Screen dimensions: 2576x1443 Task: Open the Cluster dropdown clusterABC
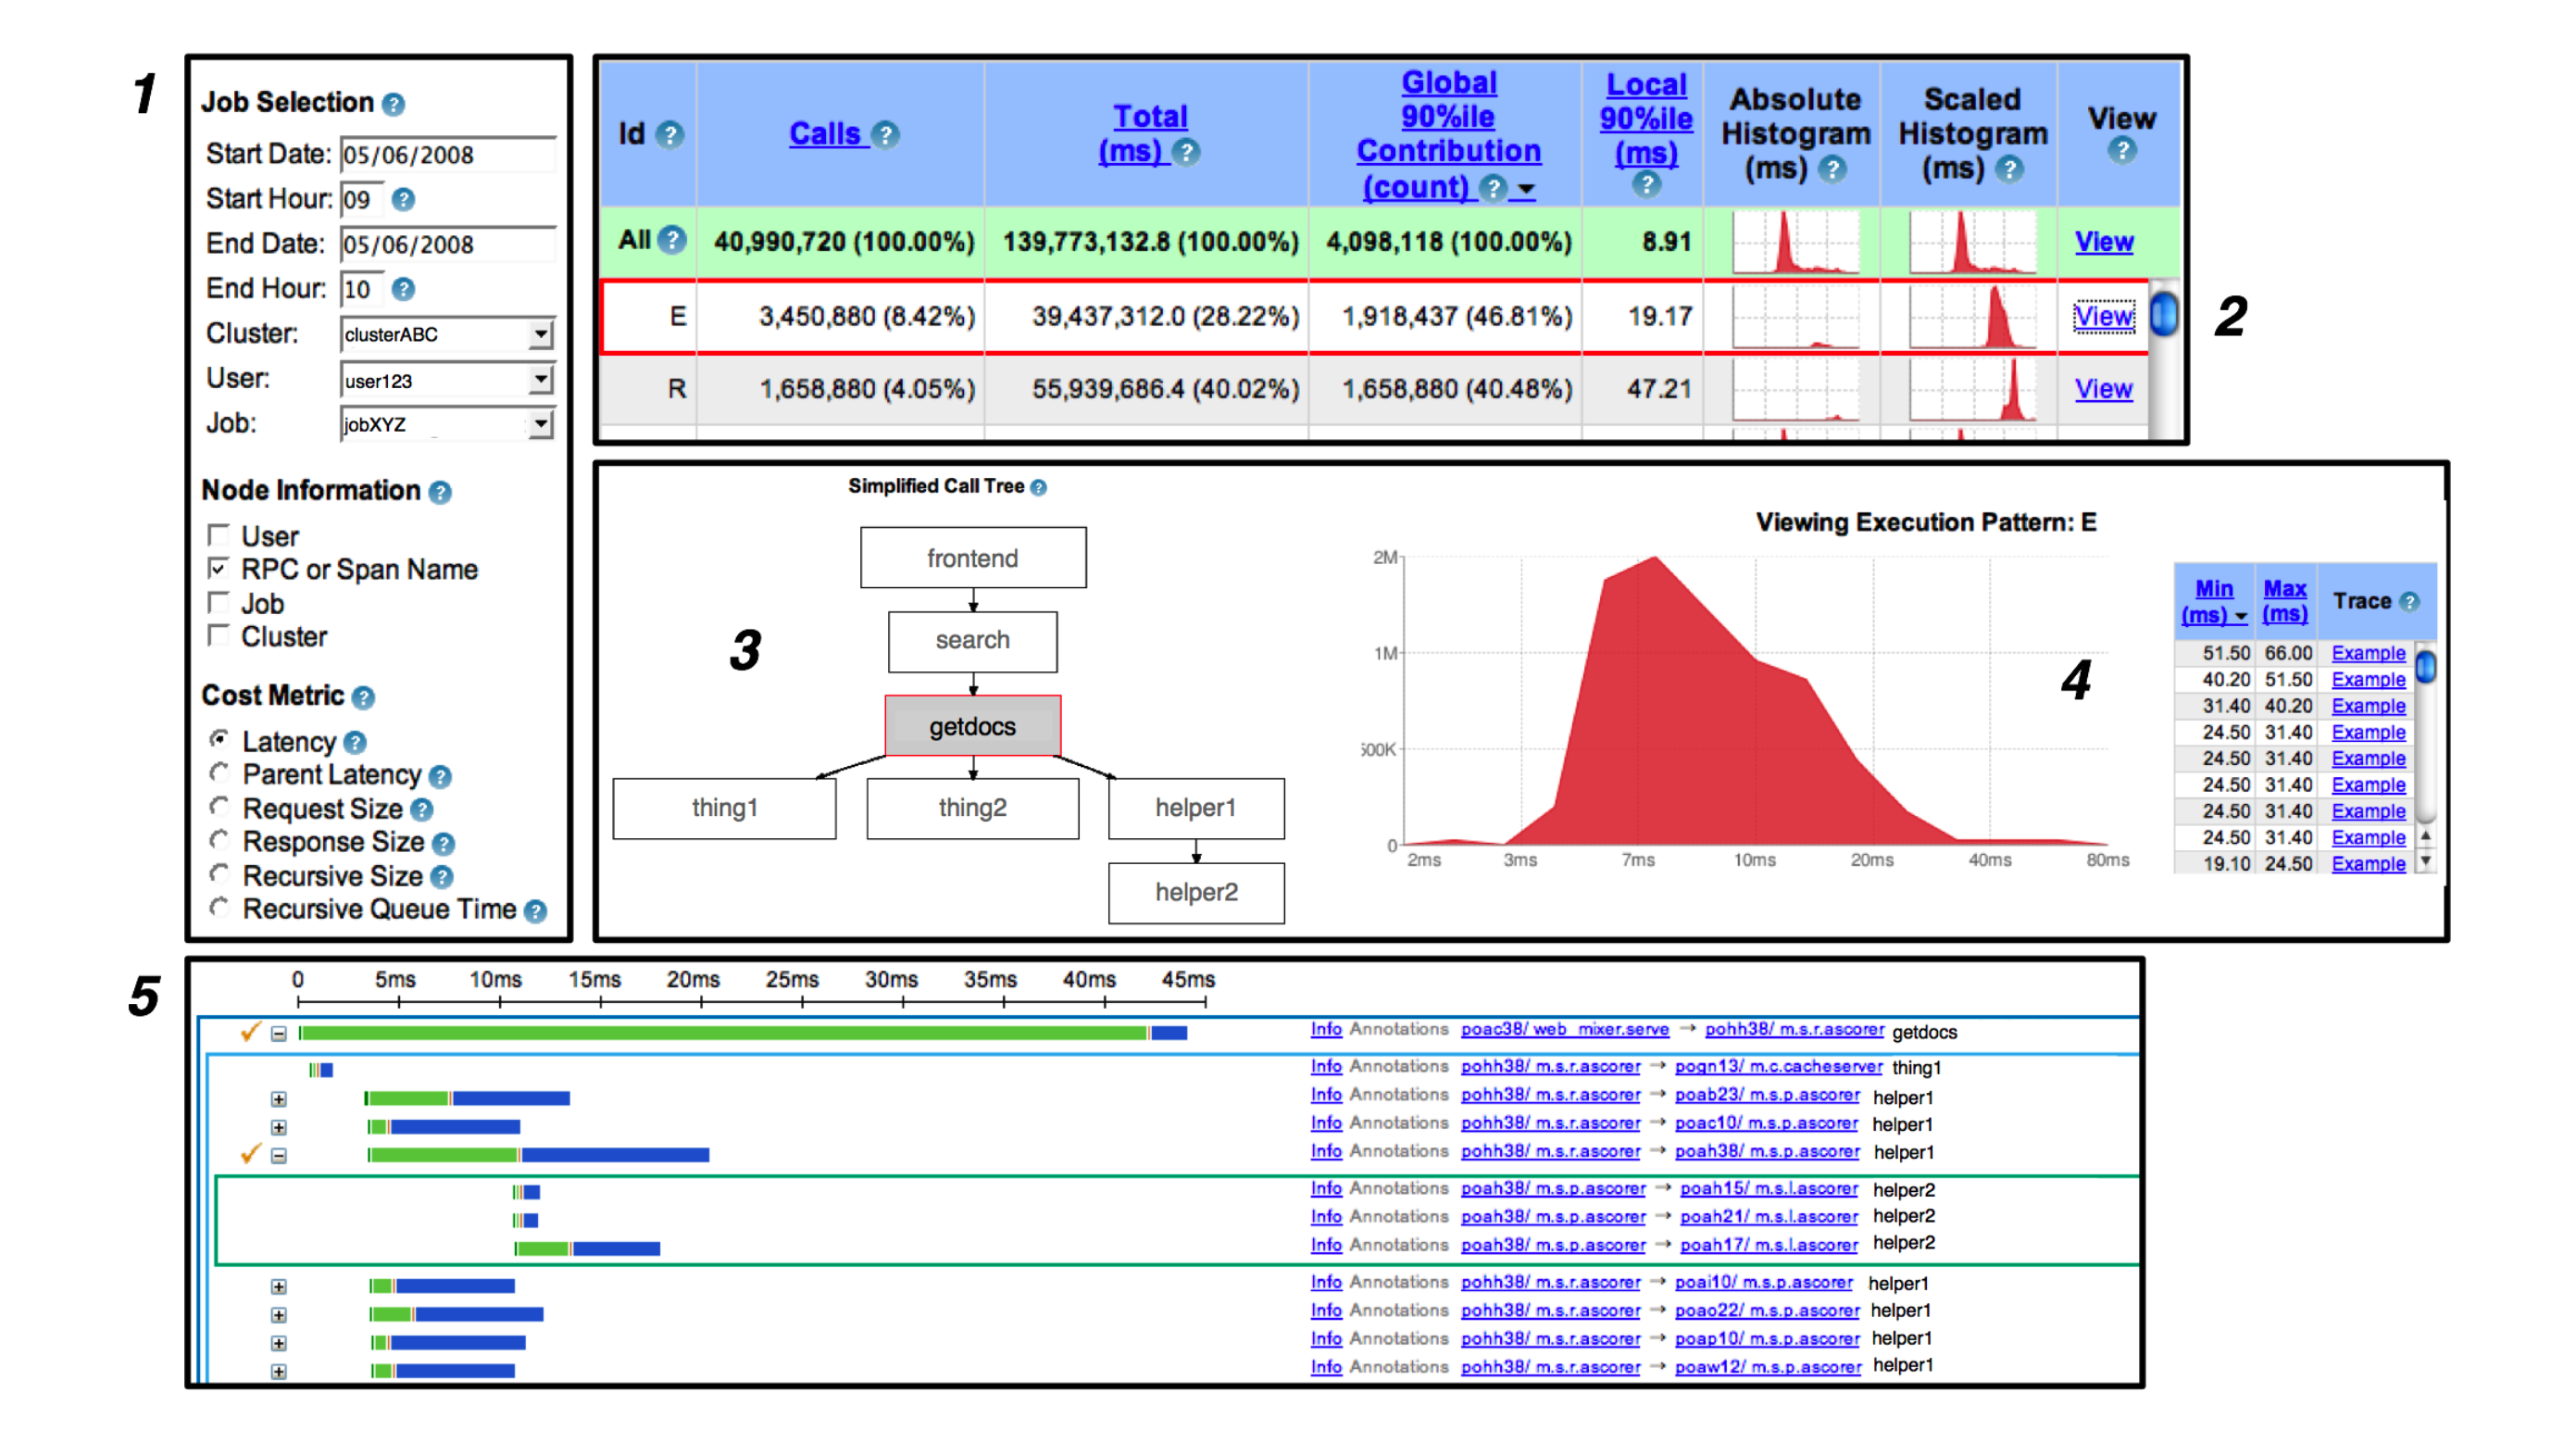447,335
